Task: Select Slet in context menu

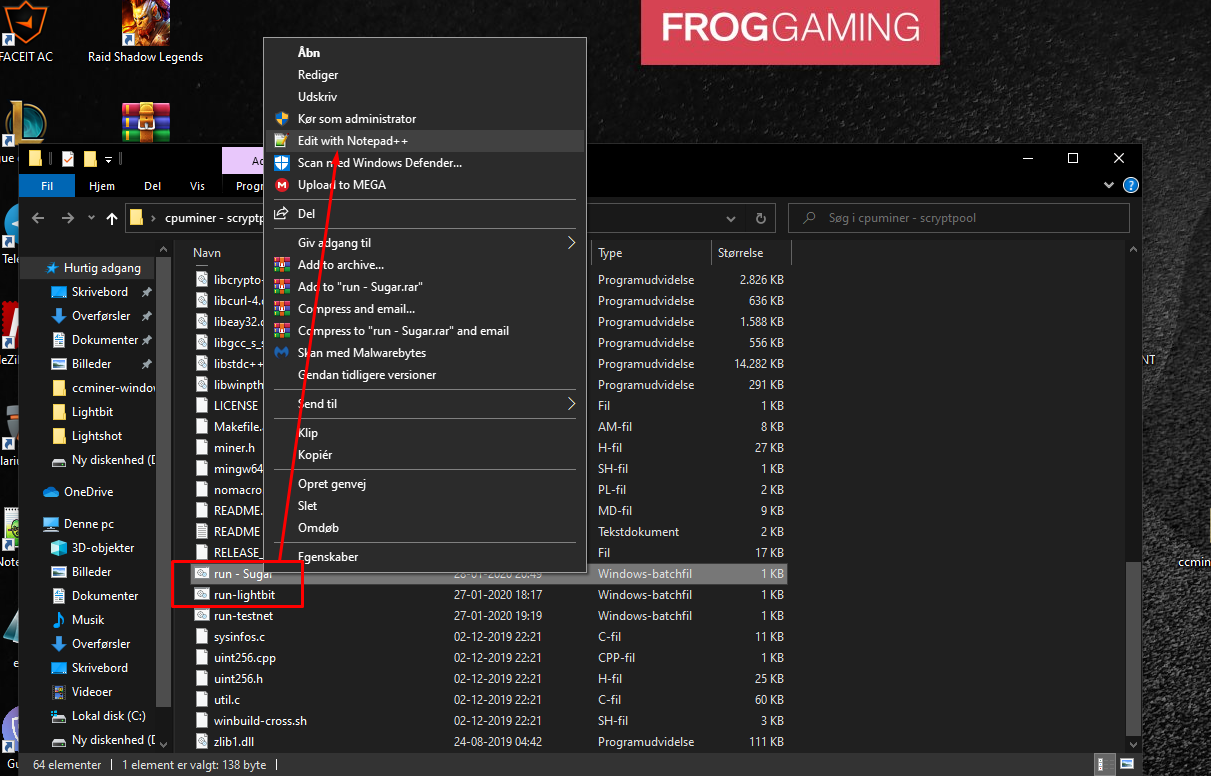Action: [x=308, y=506]
